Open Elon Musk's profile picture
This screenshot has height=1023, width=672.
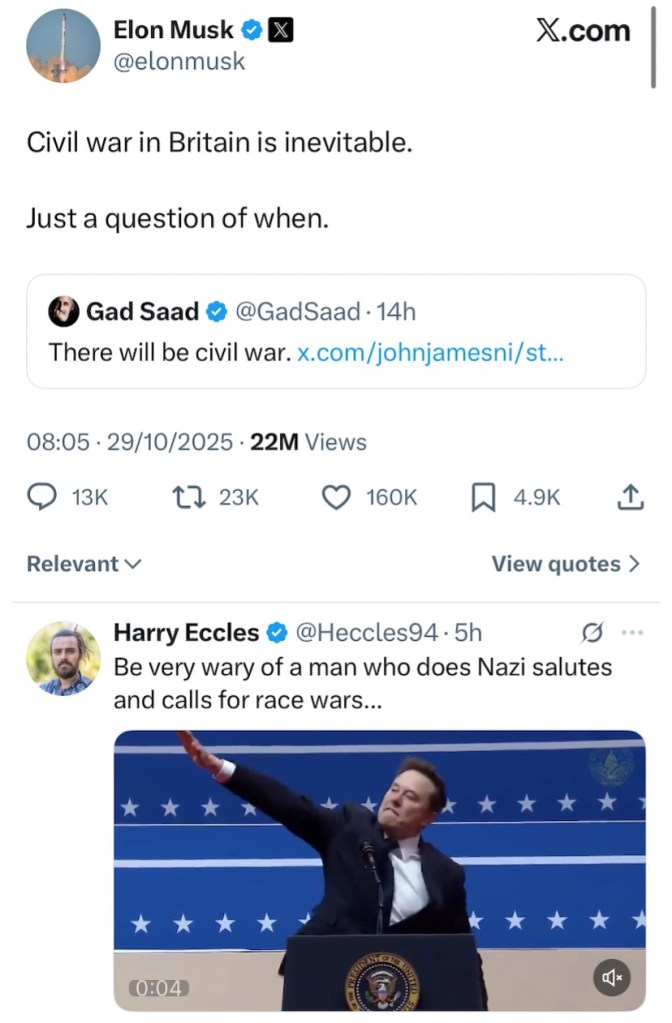63,45
